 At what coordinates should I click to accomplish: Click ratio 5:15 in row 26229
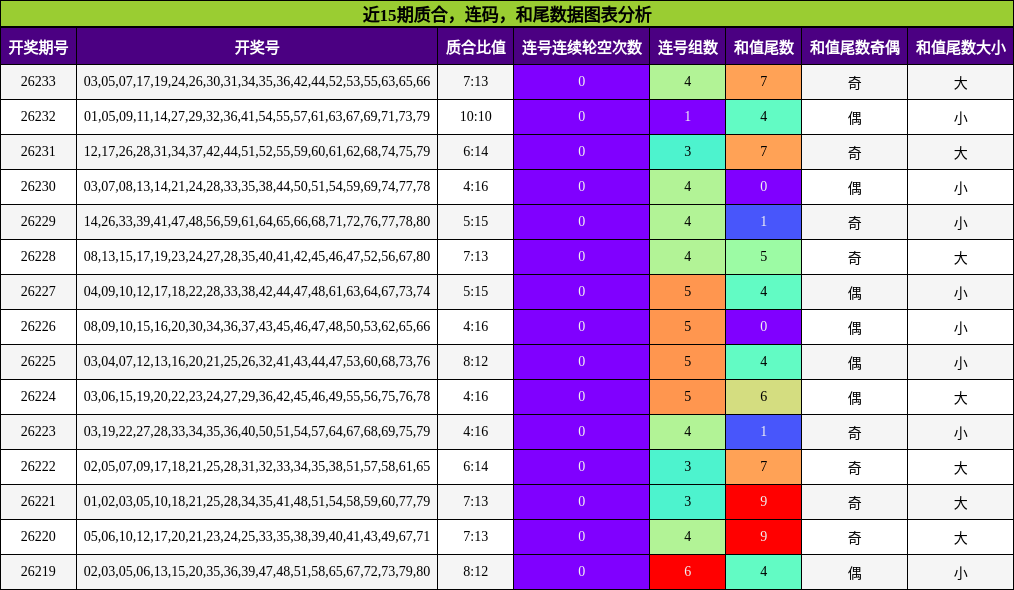coord(475,221)
